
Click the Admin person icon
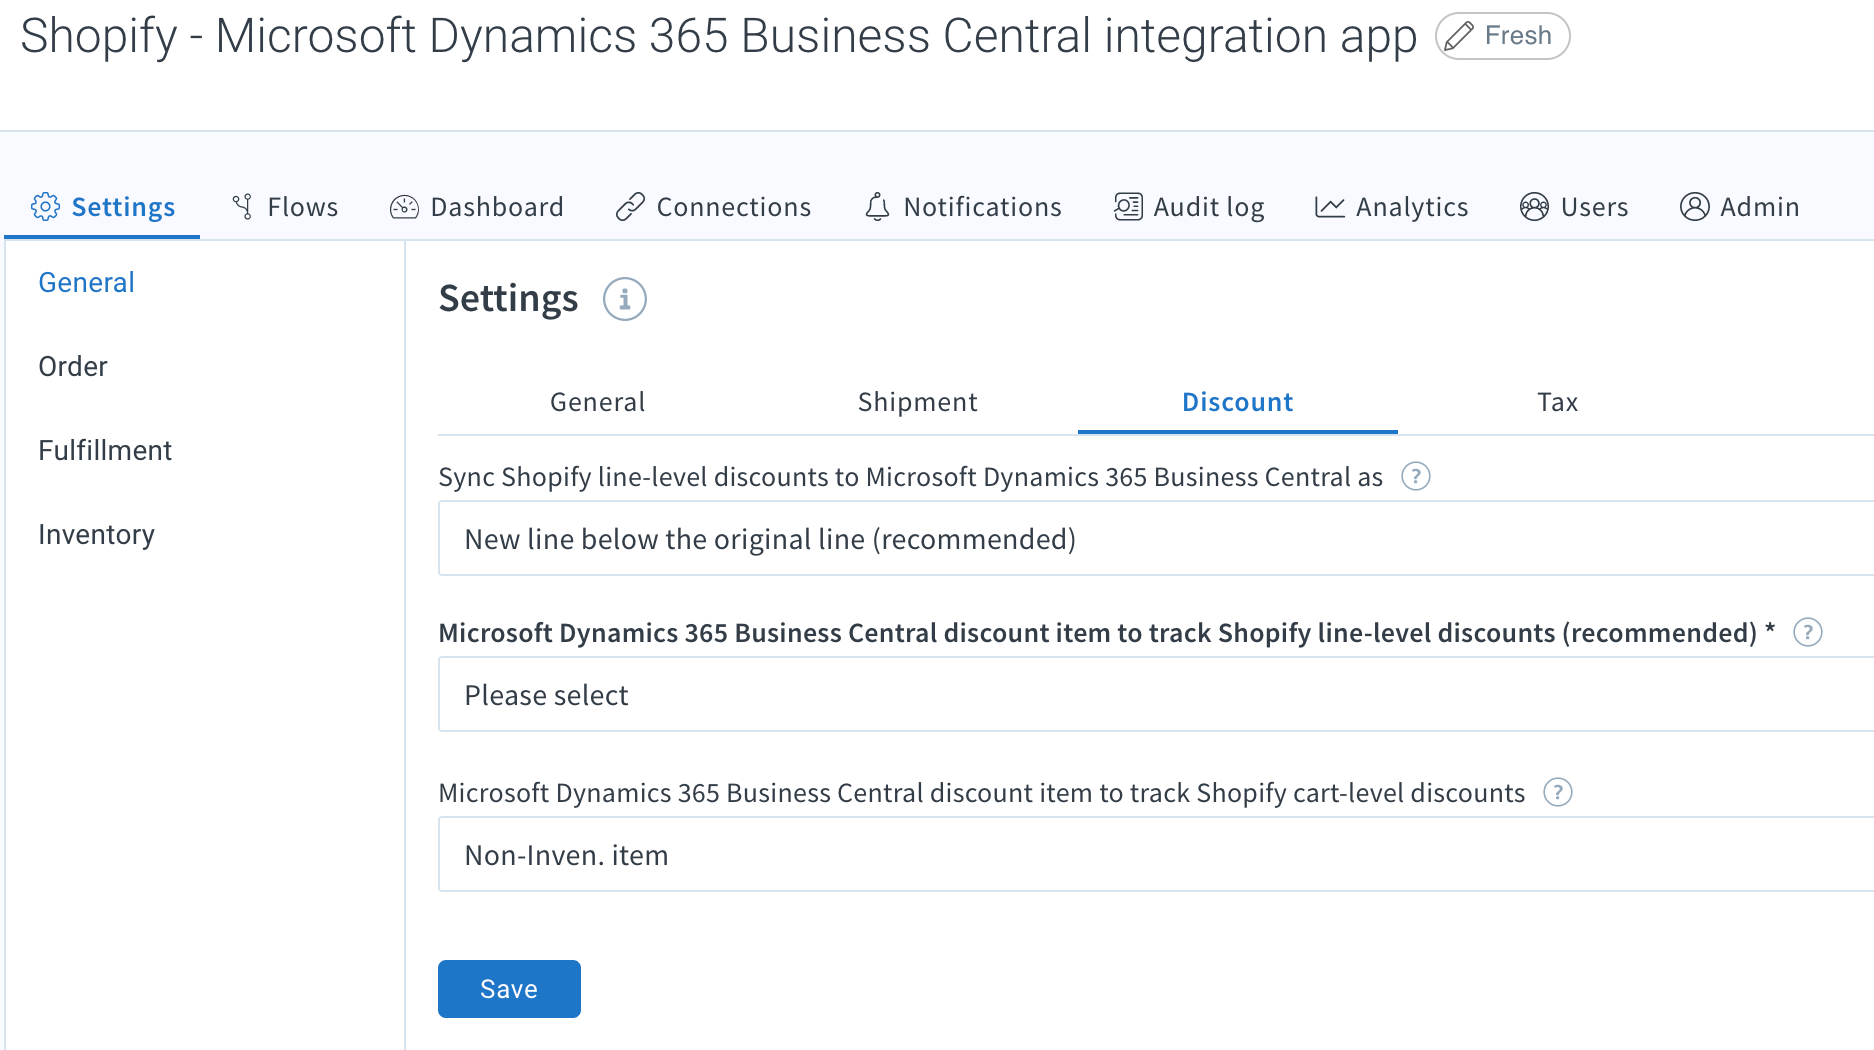1694,207
